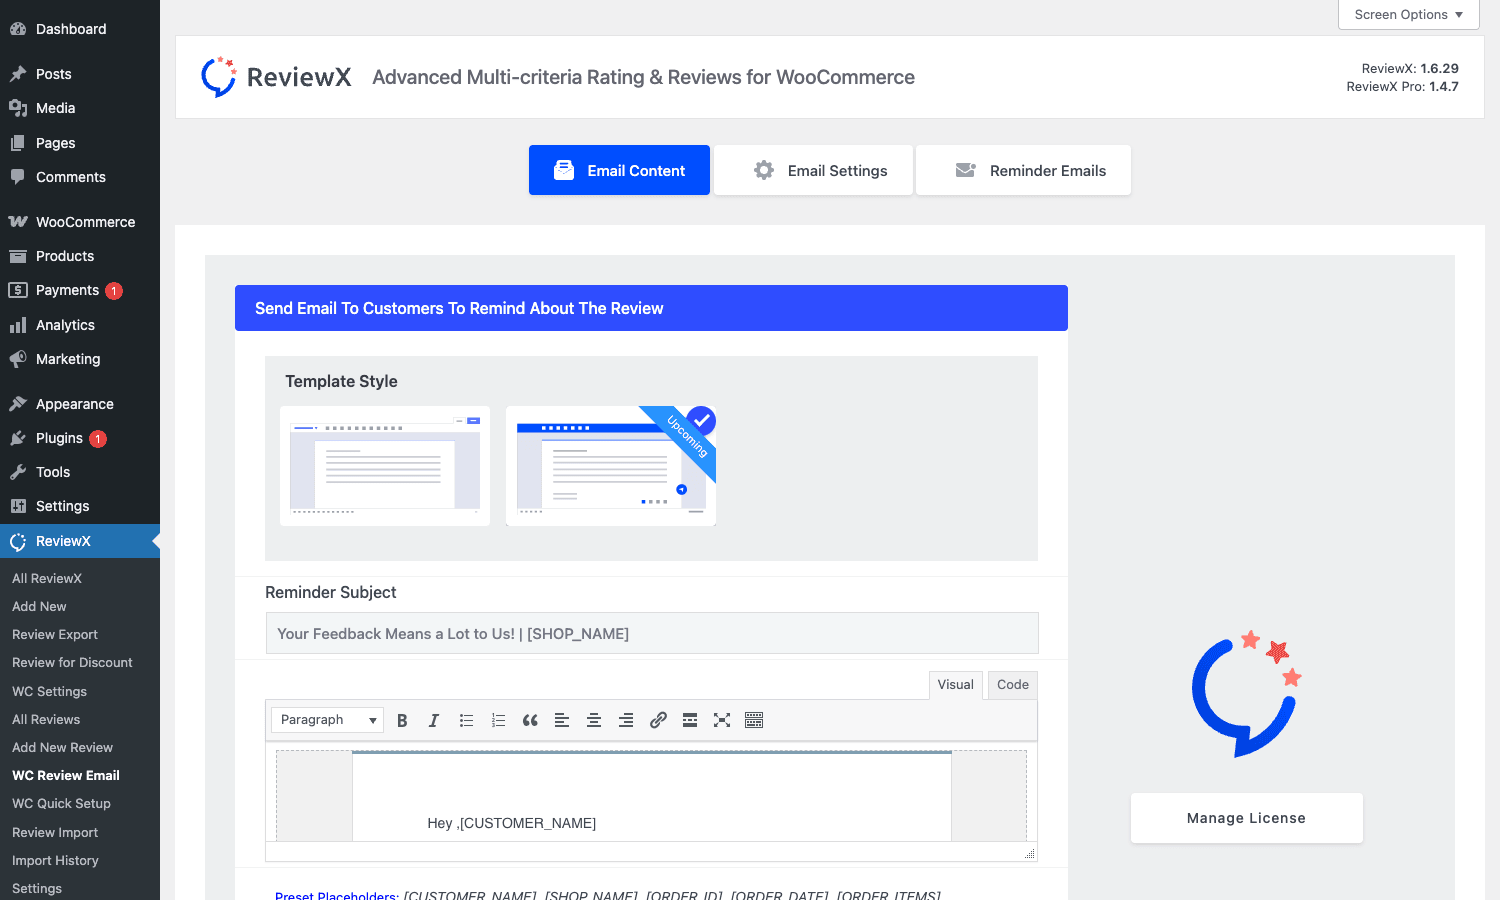Open the Reminder Emails tab

(1023, 170)
